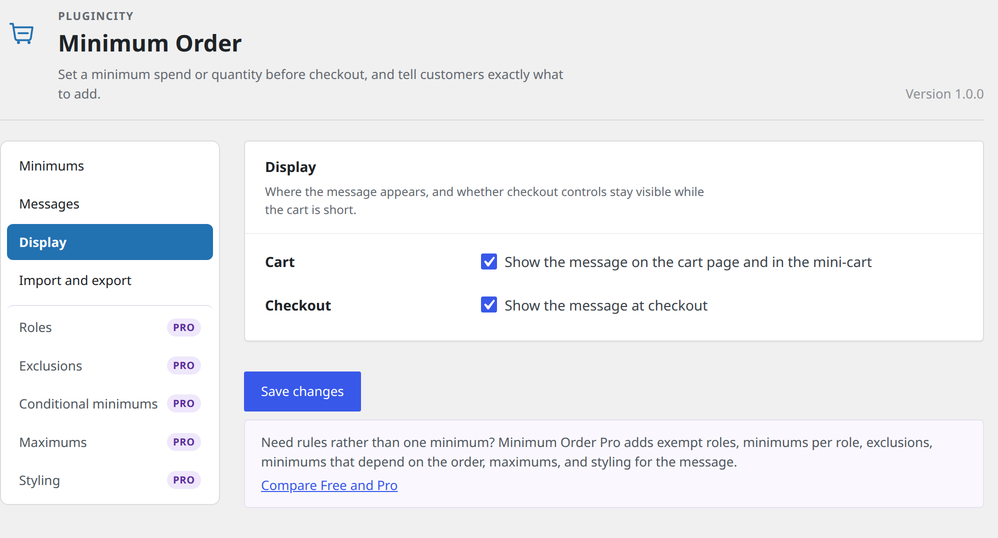Go to Import and export tab

109,280
